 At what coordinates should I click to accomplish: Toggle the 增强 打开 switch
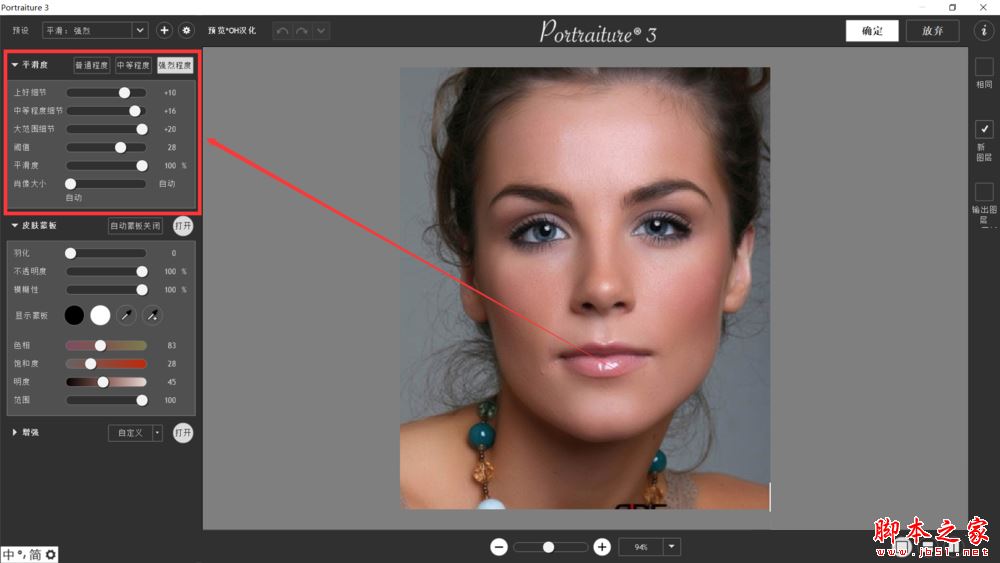point(183,432)
